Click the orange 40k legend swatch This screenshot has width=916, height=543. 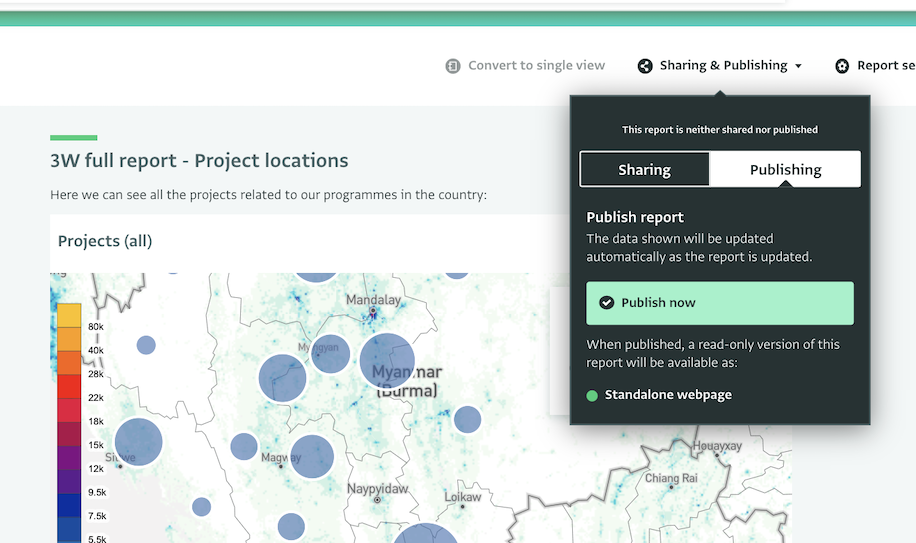tap(69, 339)
